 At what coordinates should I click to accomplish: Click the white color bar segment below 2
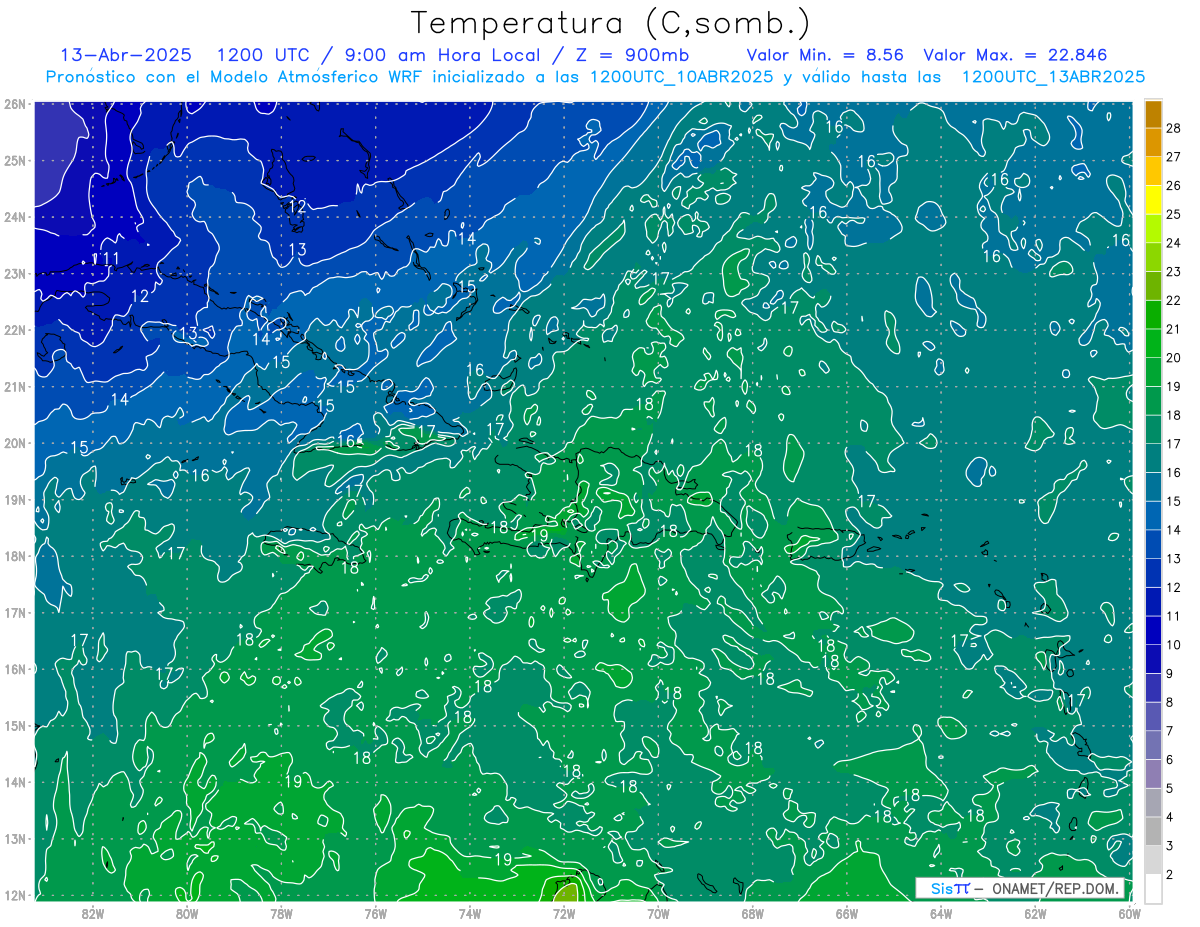(x=1154, y=888)
